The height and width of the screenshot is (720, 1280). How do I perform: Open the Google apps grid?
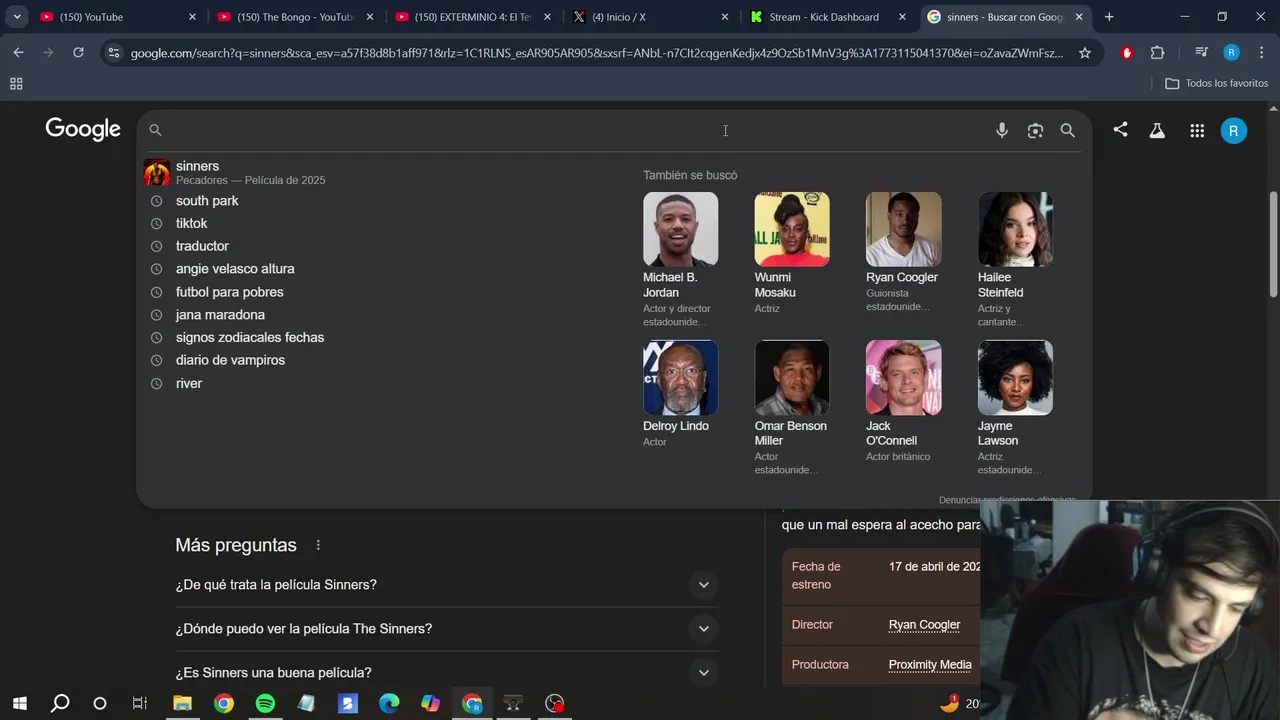1197,130
